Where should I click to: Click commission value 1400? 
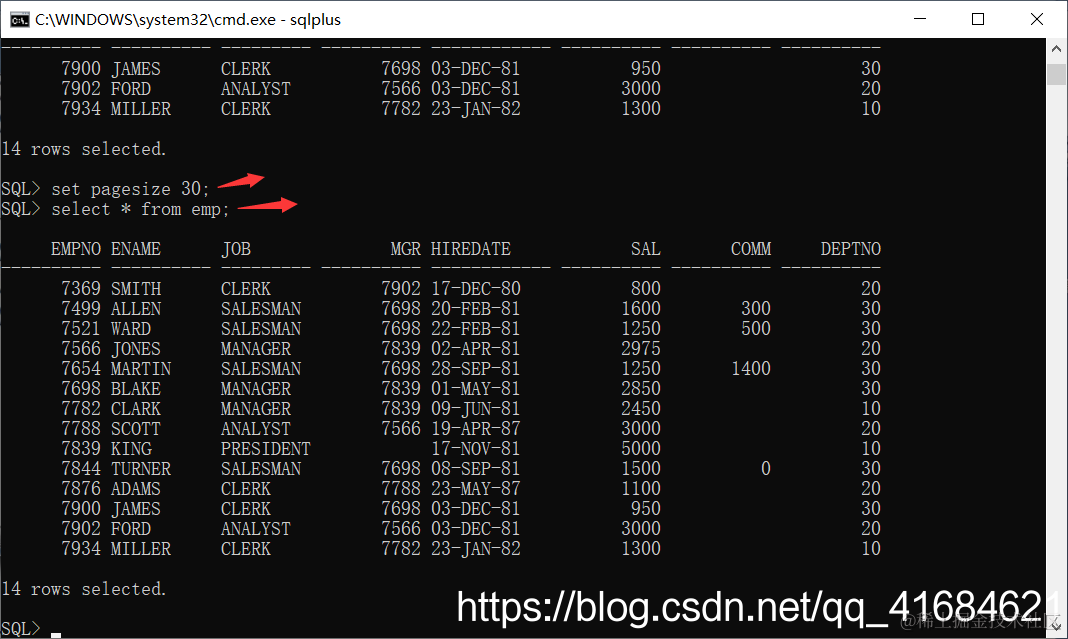point(751,369)
